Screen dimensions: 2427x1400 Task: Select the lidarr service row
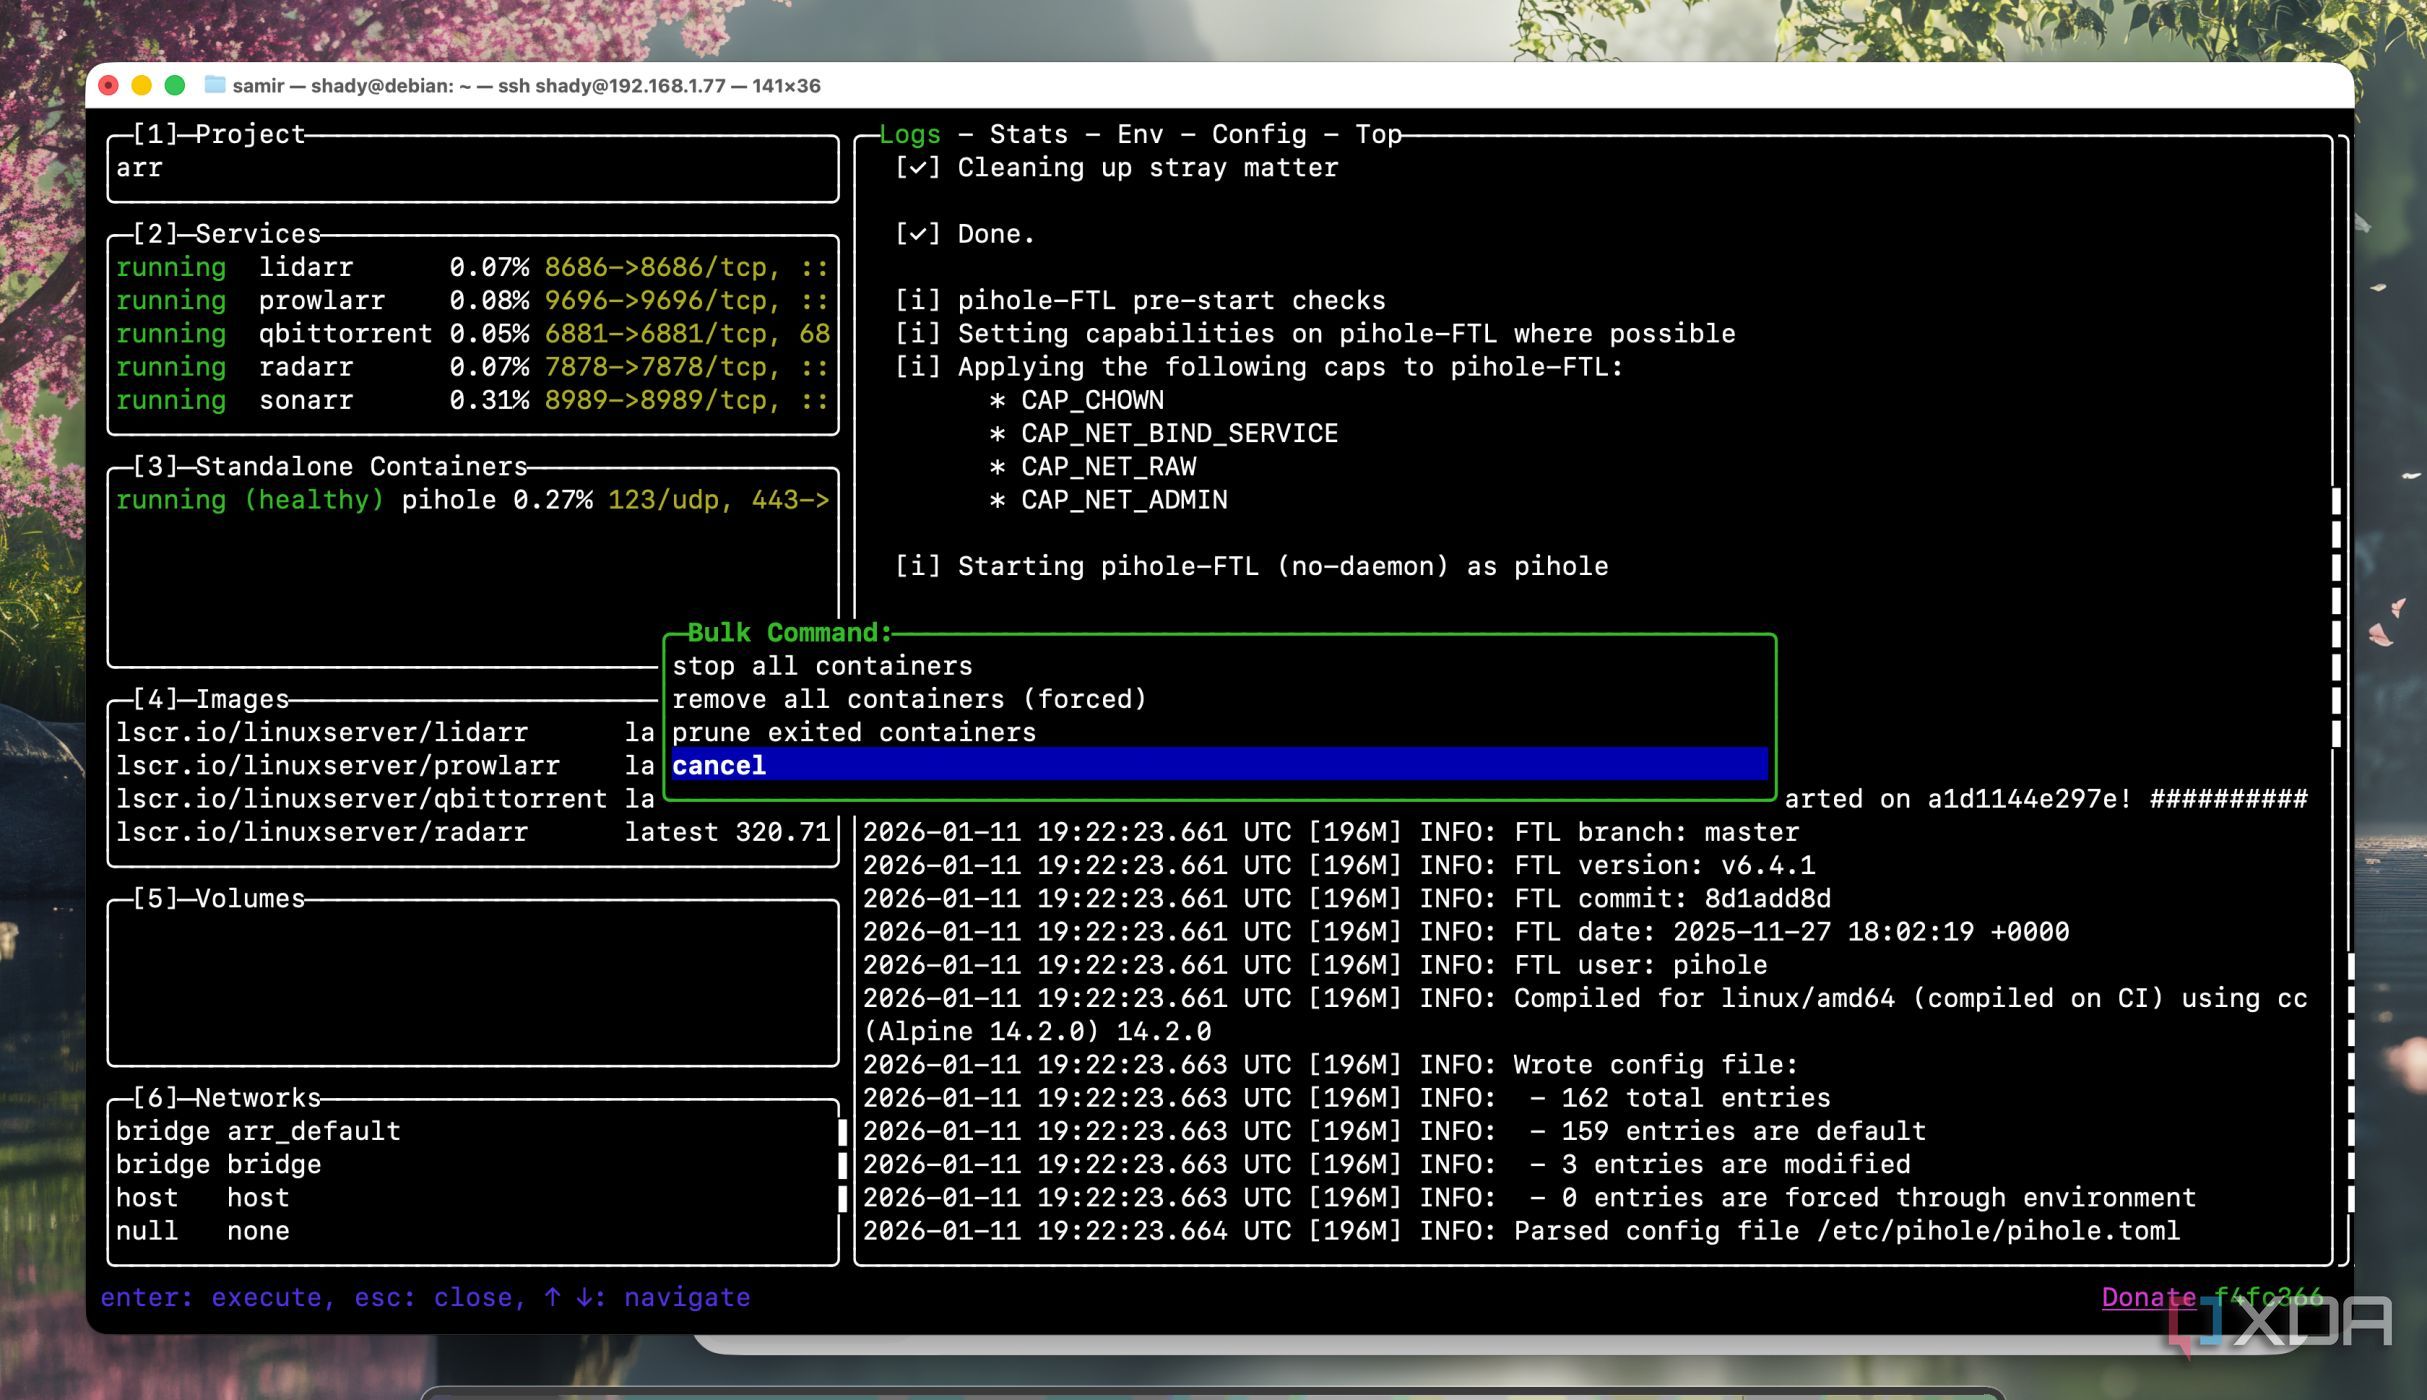(x=472, y=267)
